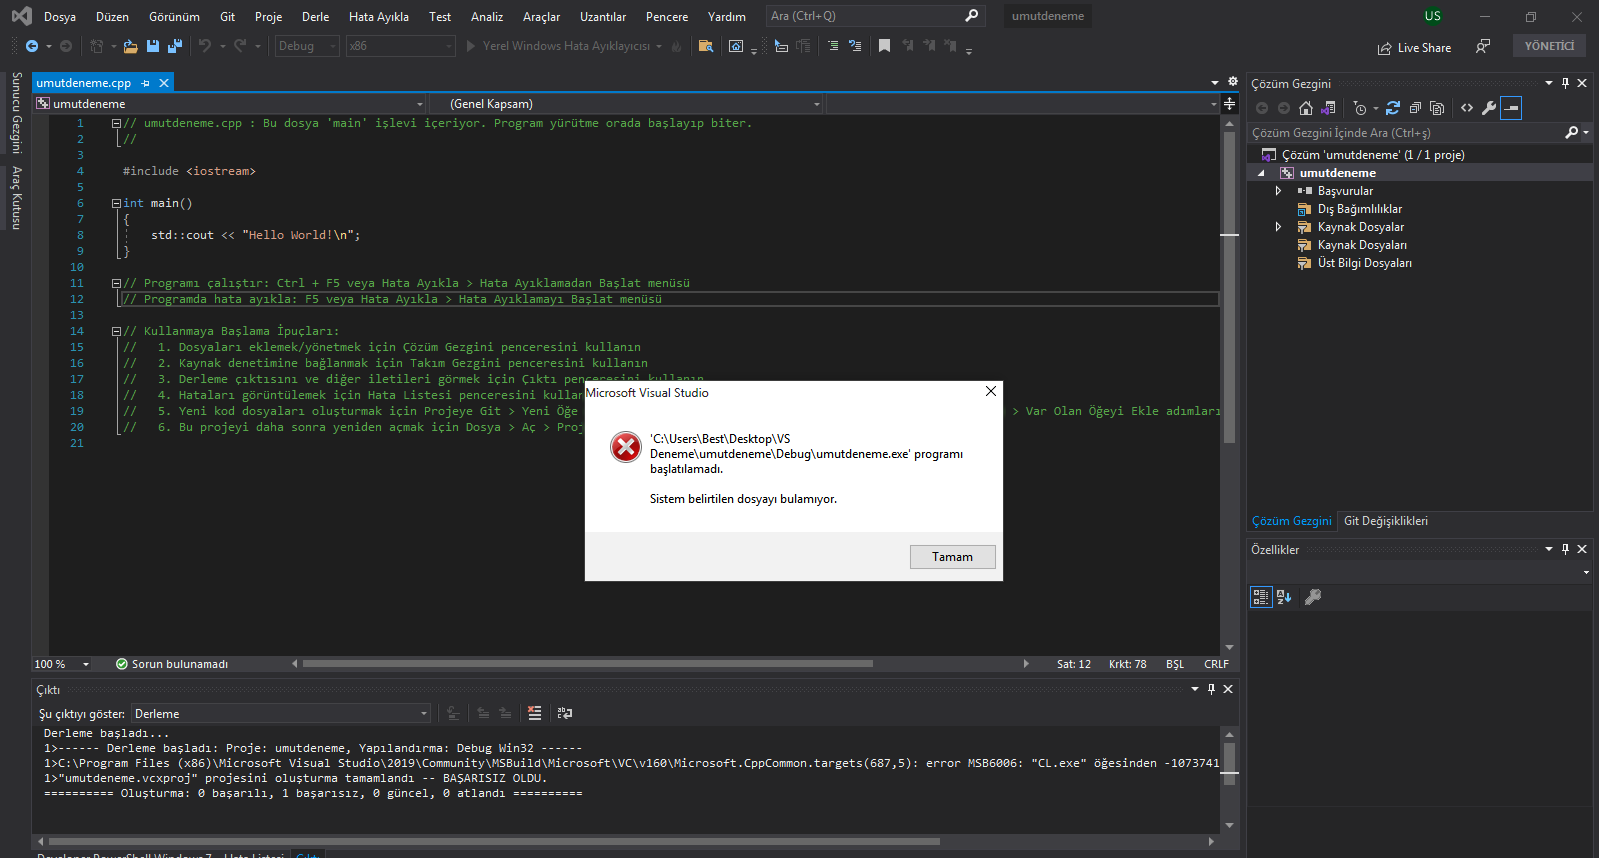Switch to the Çözüm Gezgini bottom tab
1599x858 pixels.
1292,521
